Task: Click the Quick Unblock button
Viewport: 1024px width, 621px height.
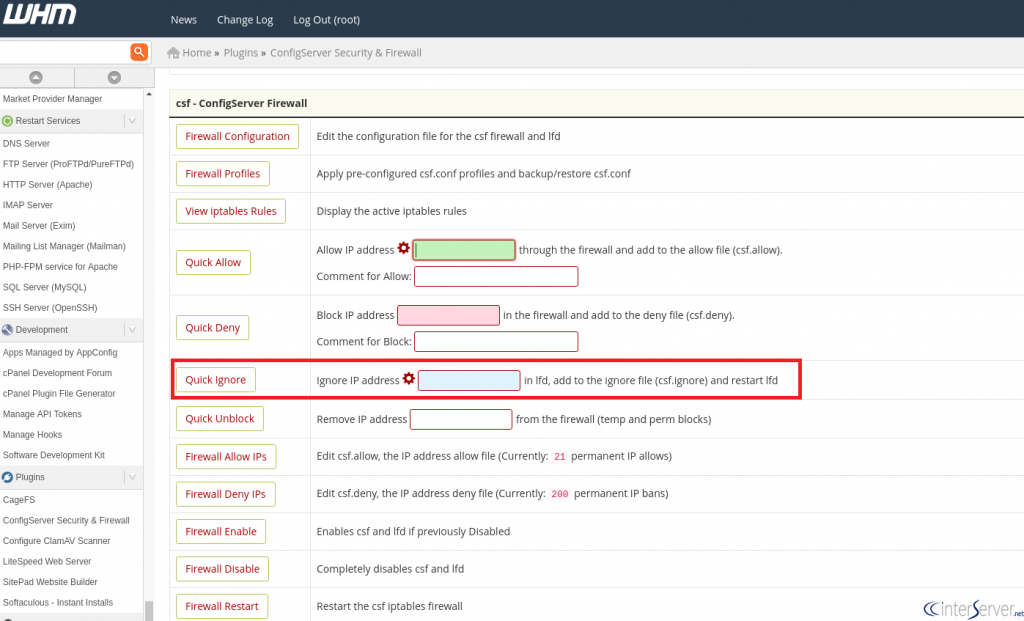Action: click(219, 419)
